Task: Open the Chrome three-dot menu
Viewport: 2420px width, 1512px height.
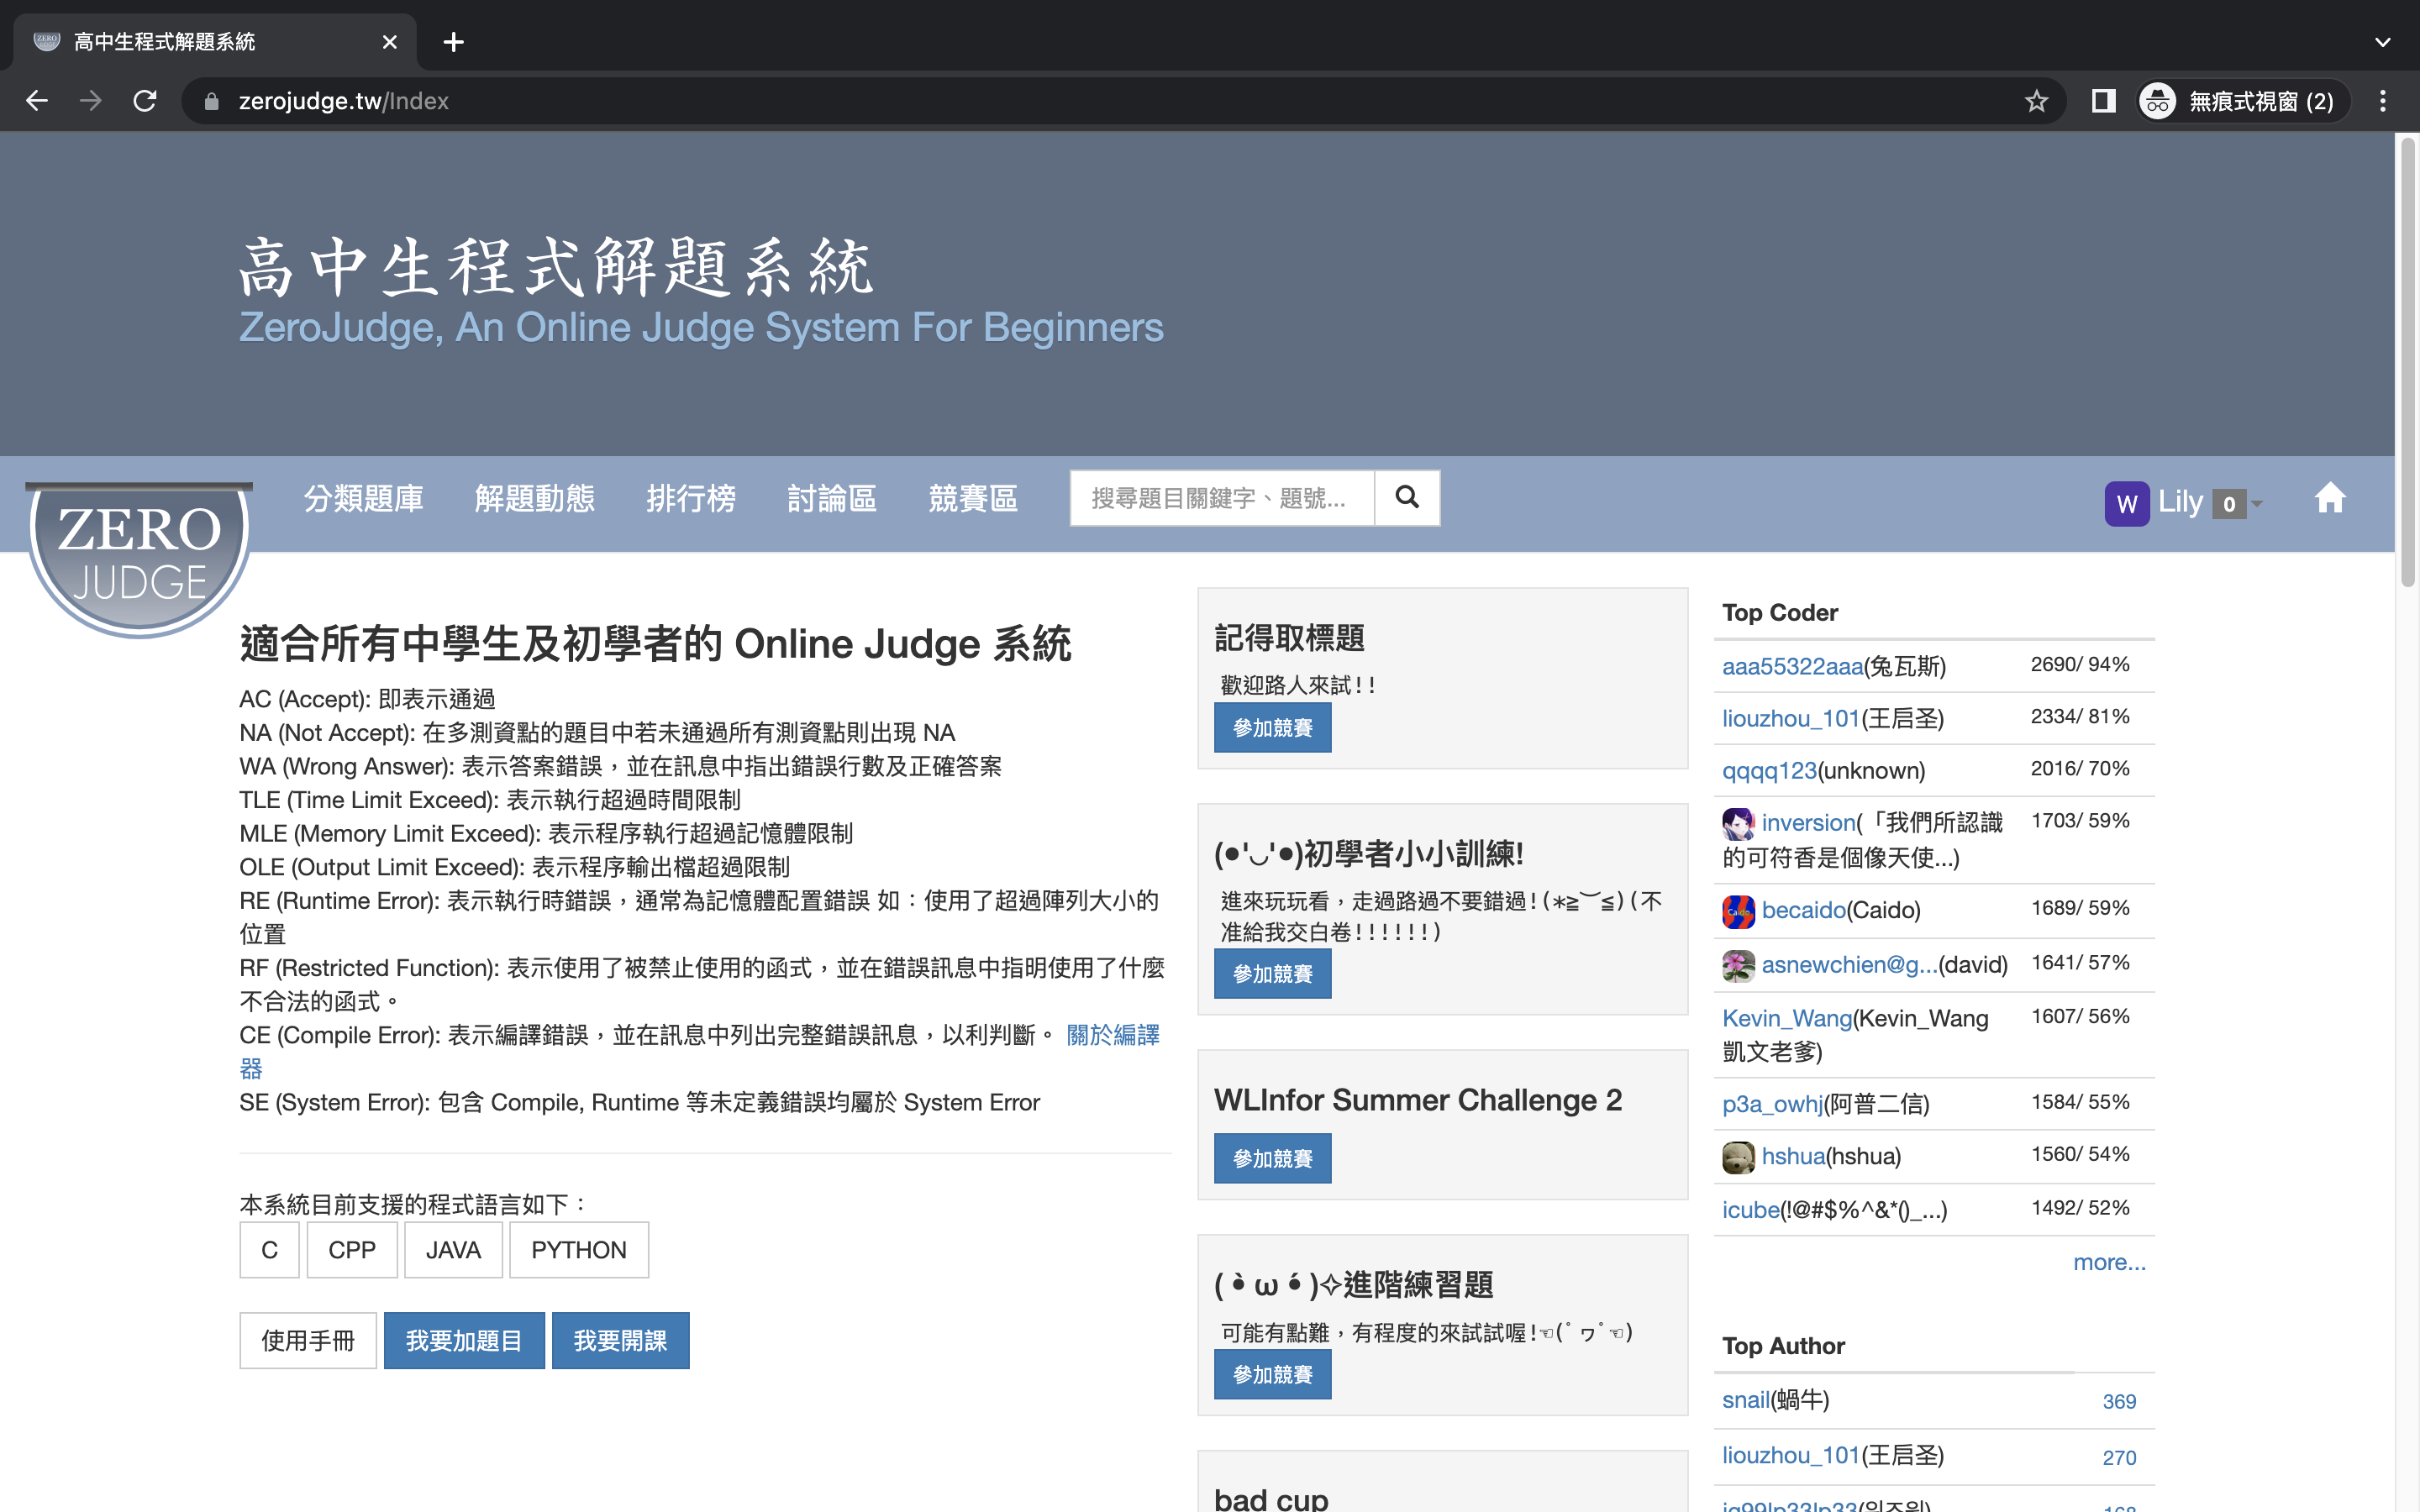Action: point(2383,101)
